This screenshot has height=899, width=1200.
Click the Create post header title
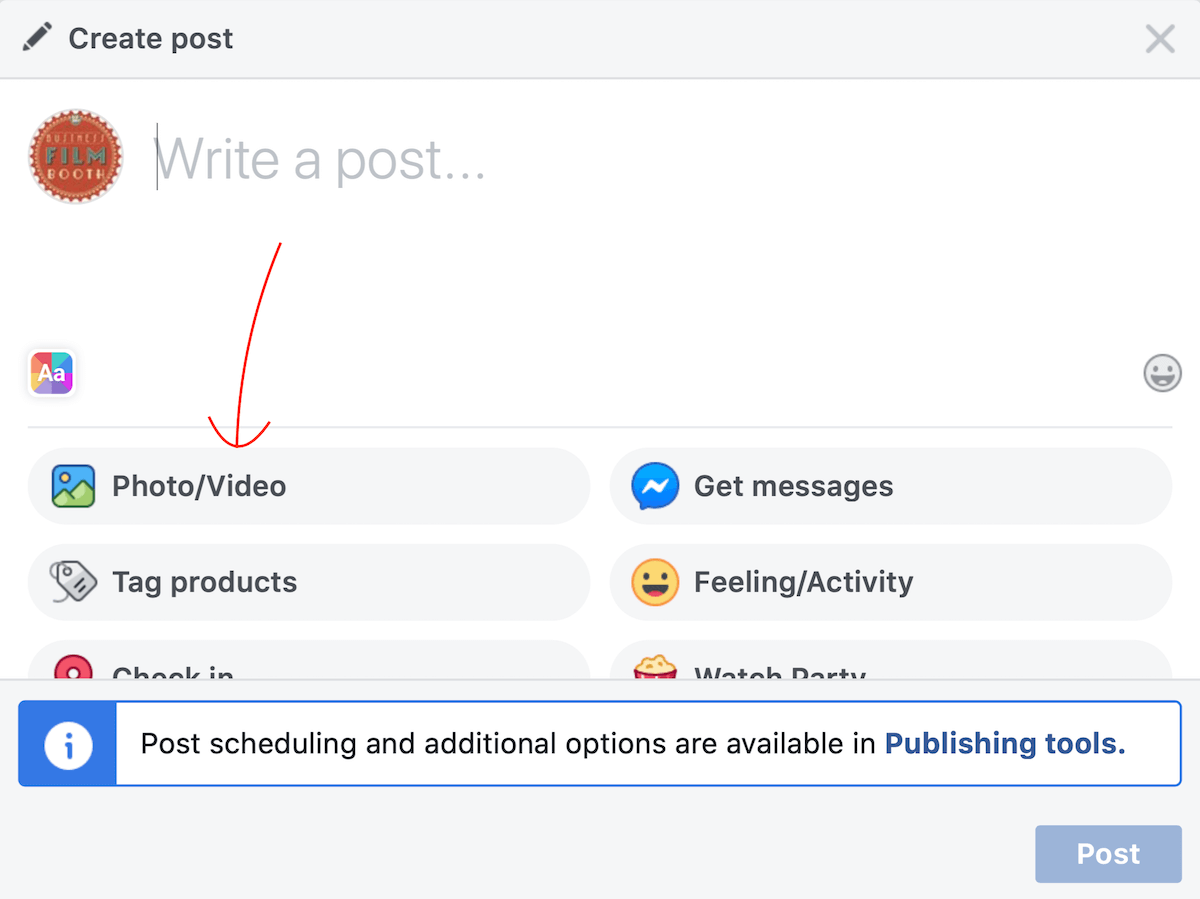151,39
